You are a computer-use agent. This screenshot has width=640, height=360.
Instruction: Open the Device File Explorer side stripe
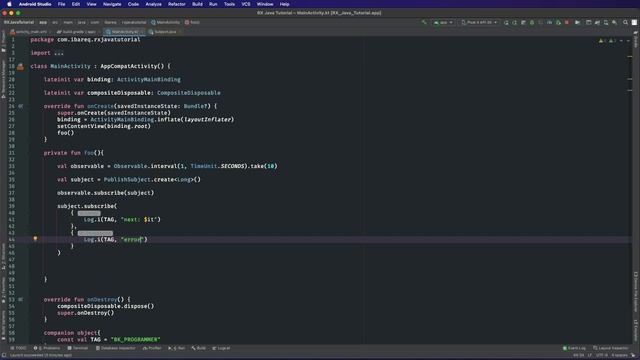[x=636, y=293]
